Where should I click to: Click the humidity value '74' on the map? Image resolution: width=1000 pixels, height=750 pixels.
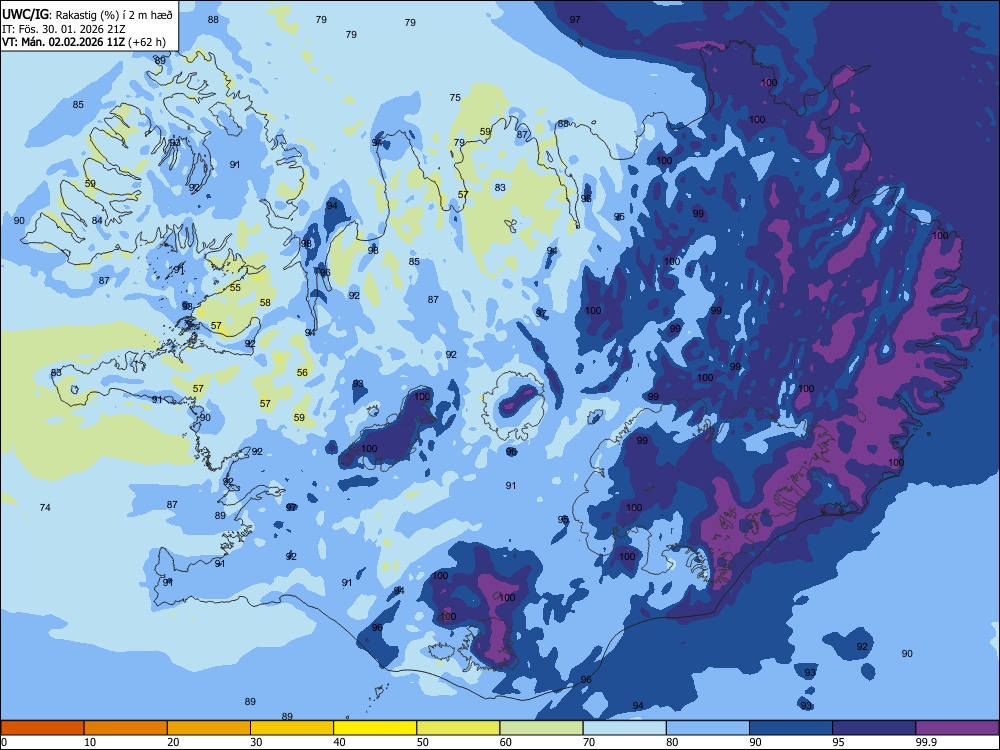click(x=45, y=508)
